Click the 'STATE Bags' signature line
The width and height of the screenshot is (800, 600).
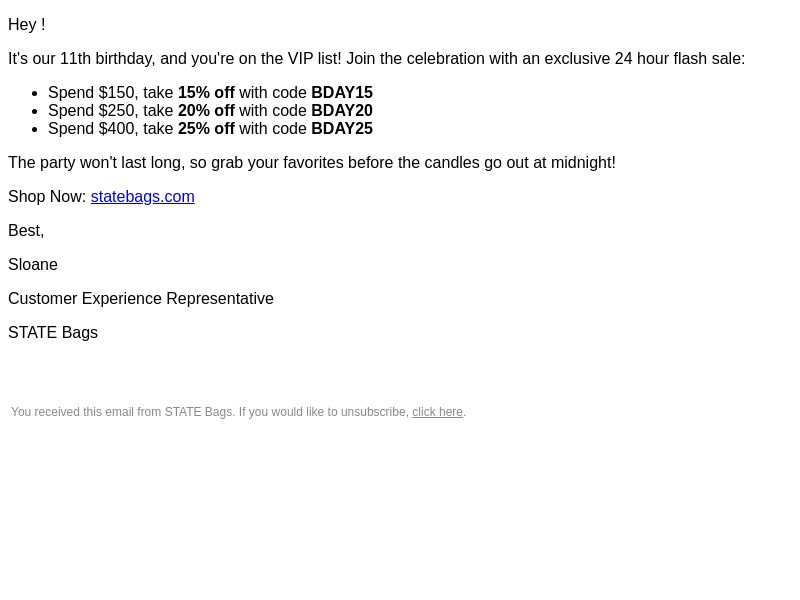(53, 333)
